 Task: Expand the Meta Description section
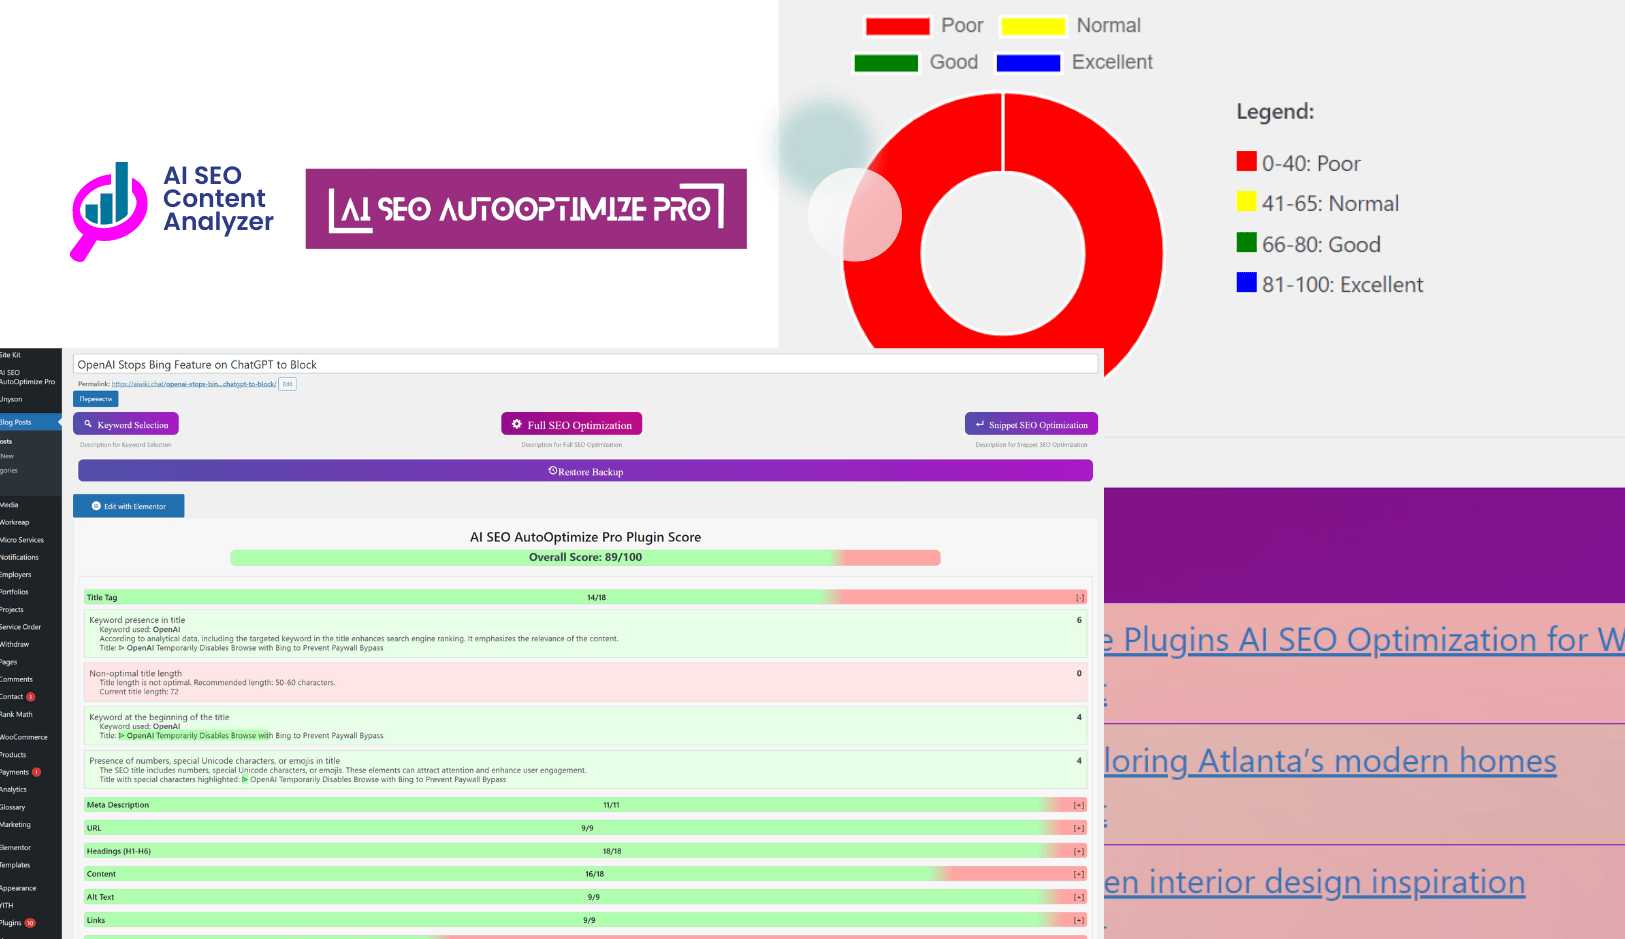[x=1079, y=805]
